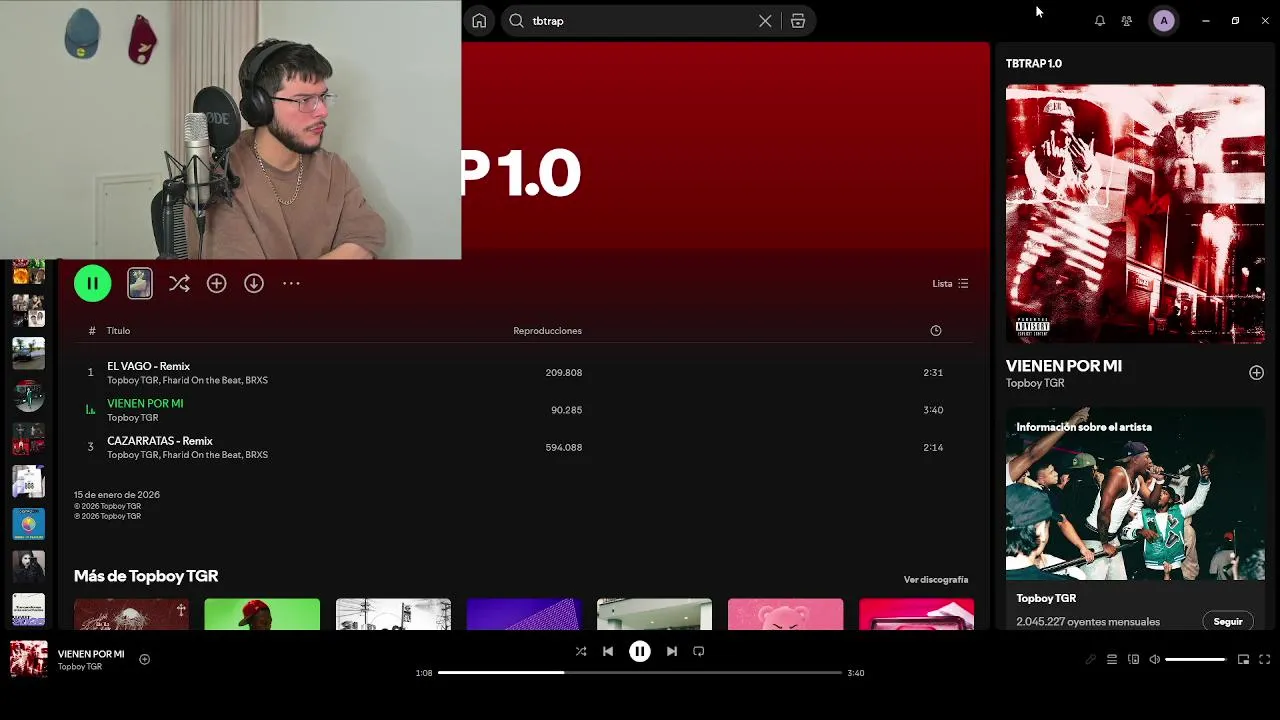Viewport: 1280px width, 720px height.
Task: Add current song with bottom bar plus icon
Action: point(145,660)
